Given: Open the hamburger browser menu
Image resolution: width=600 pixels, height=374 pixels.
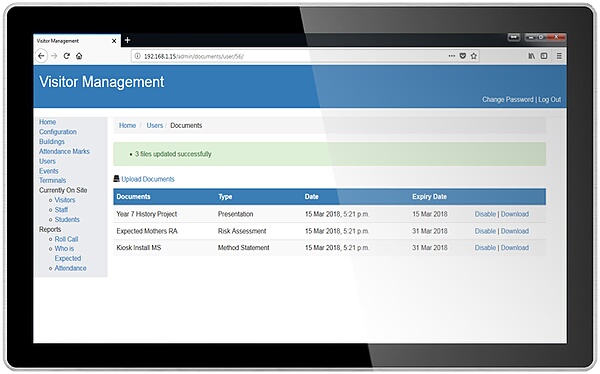Looking at the screenshot, I should [559, 56].
